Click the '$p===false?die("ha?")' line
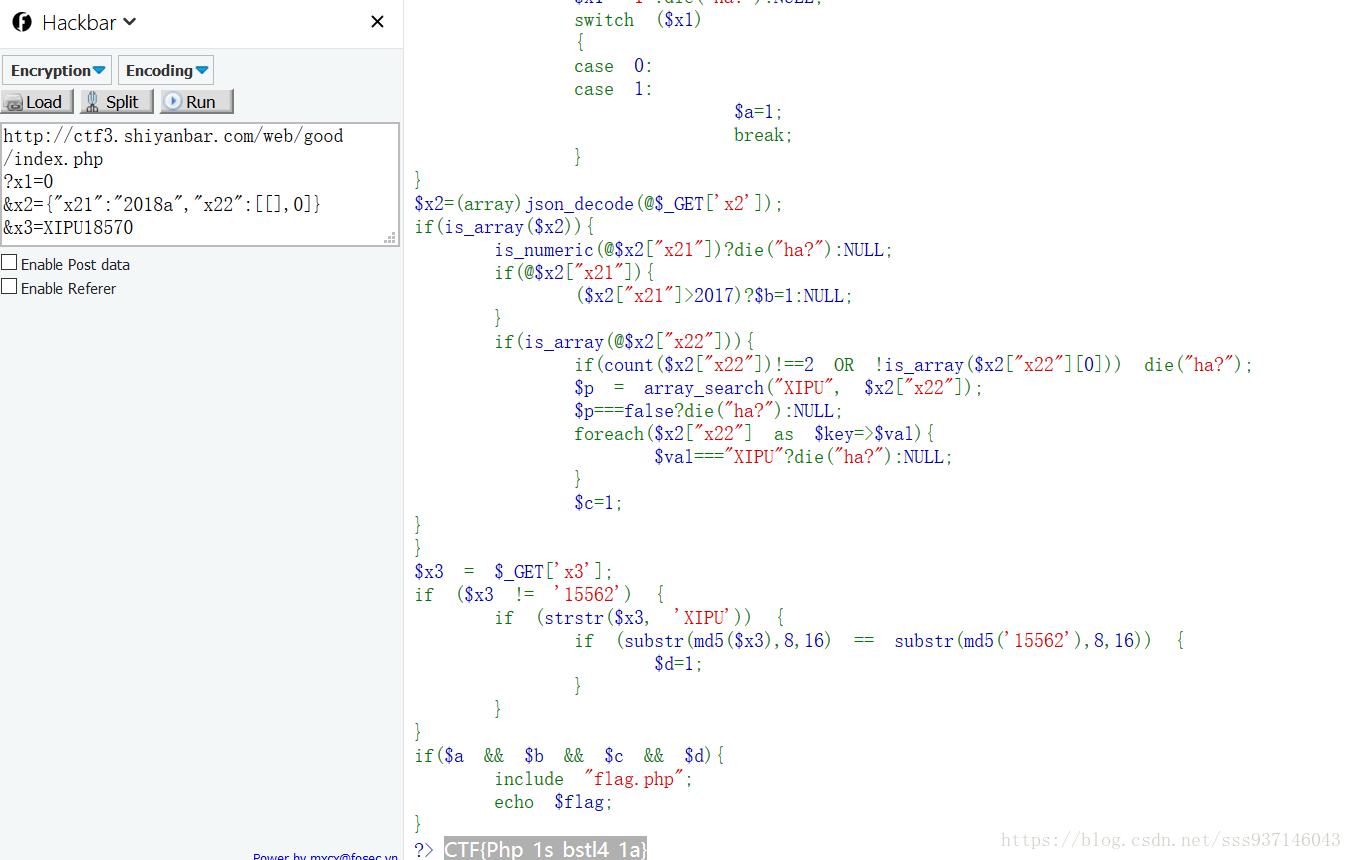 pyautogui.click(x=708, y=411)
